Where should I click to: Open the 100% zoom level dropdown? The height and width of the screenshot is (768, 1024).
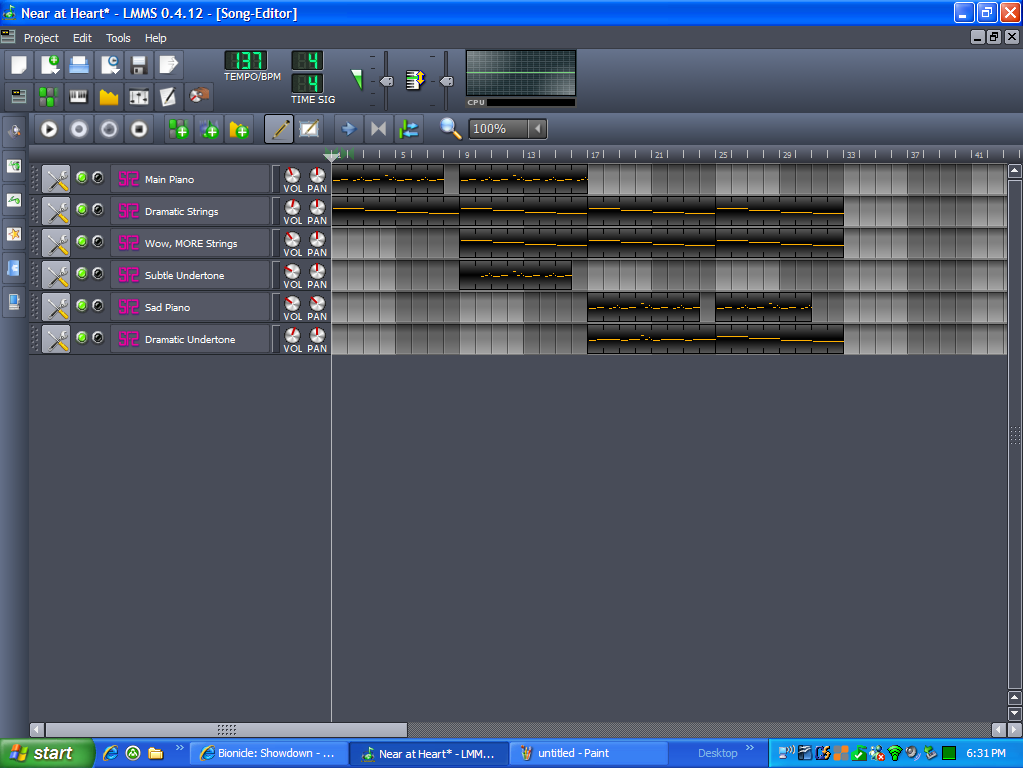coord(537,129)
